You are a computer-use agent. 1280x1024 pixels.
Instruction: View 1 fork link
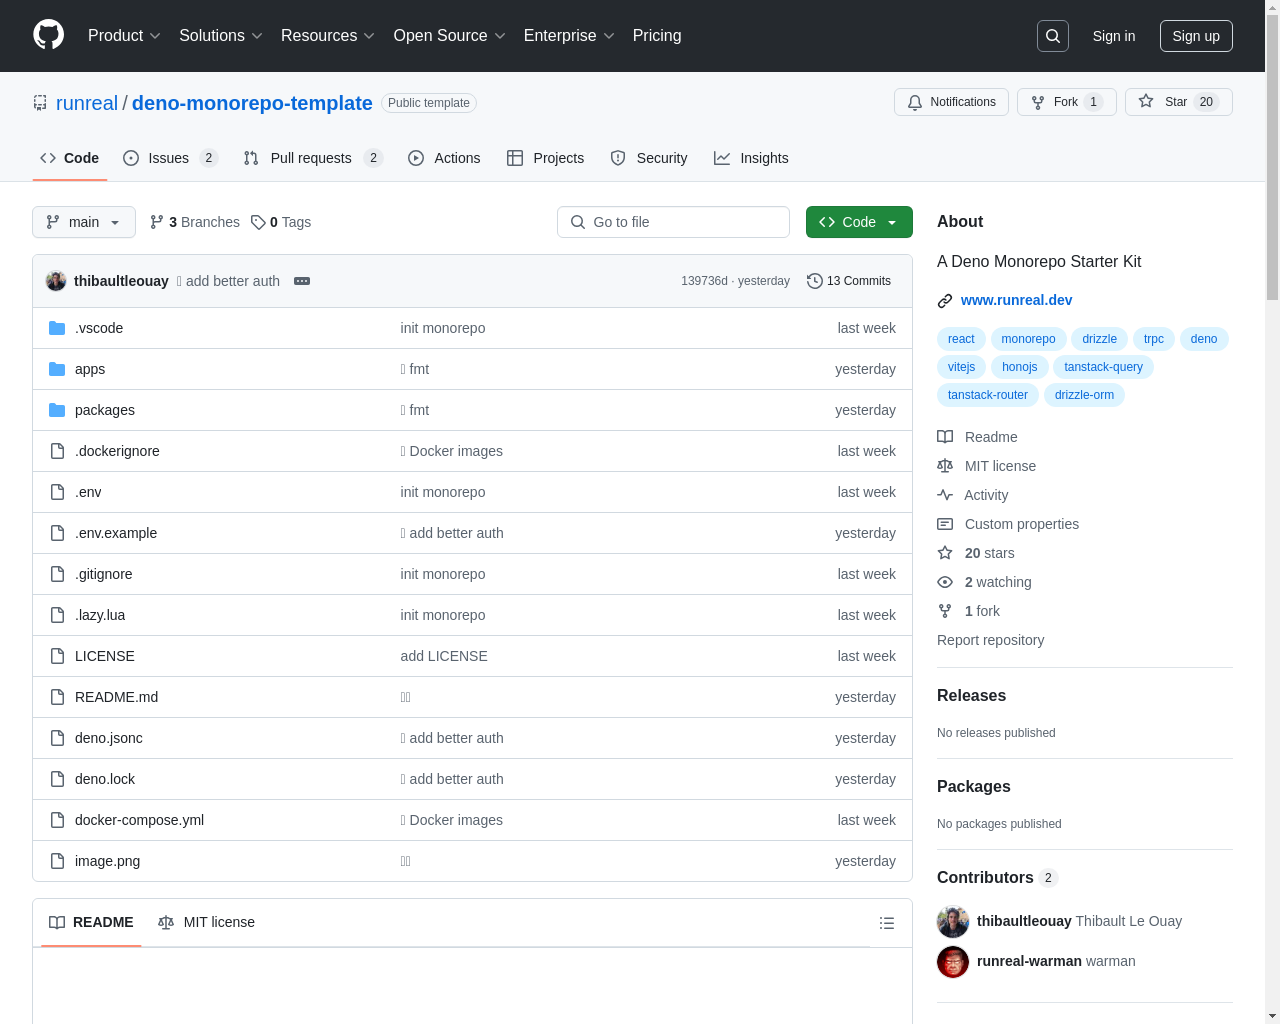[x=968, y=611]
